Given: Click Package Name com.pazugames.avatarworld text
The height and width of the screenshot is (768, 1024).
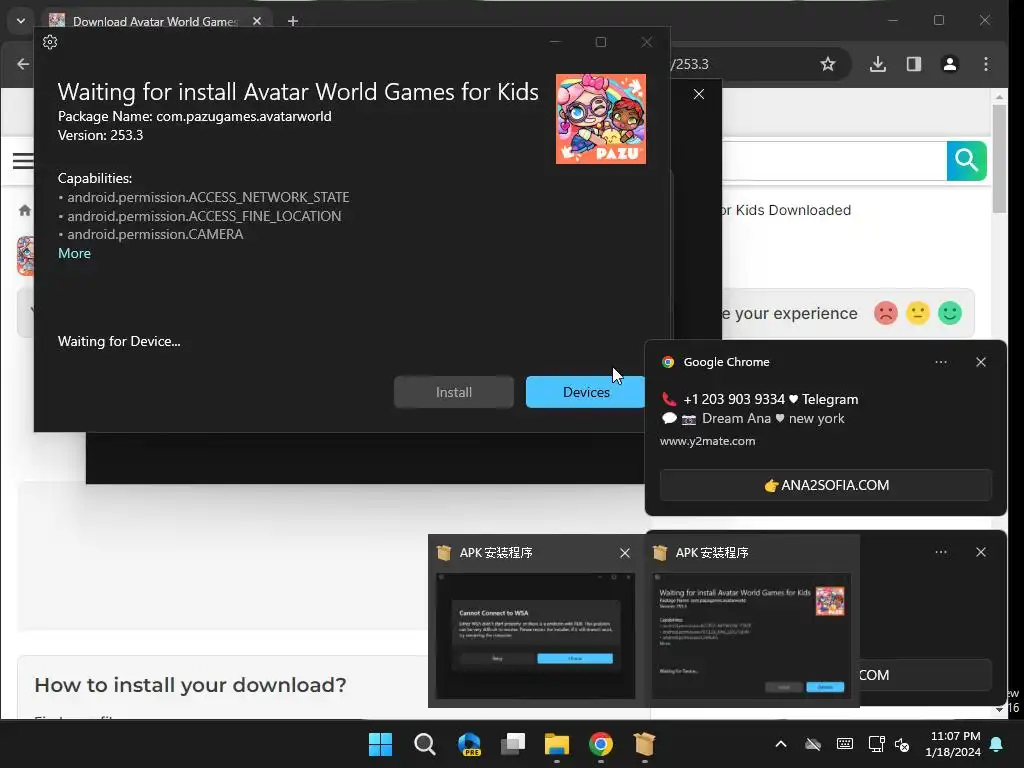Looking at the screenshot, I should [195, 116].
